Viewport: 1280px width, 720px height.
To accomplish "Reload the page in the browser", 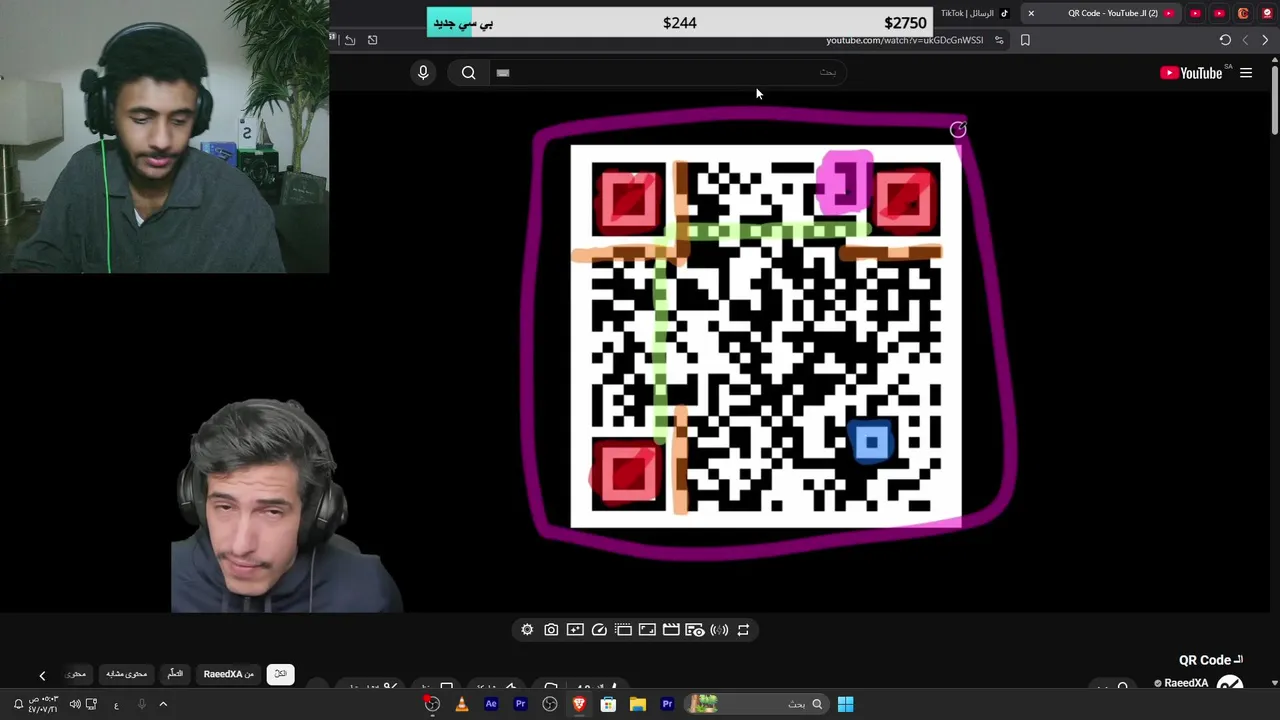I will click(1225, 40).
